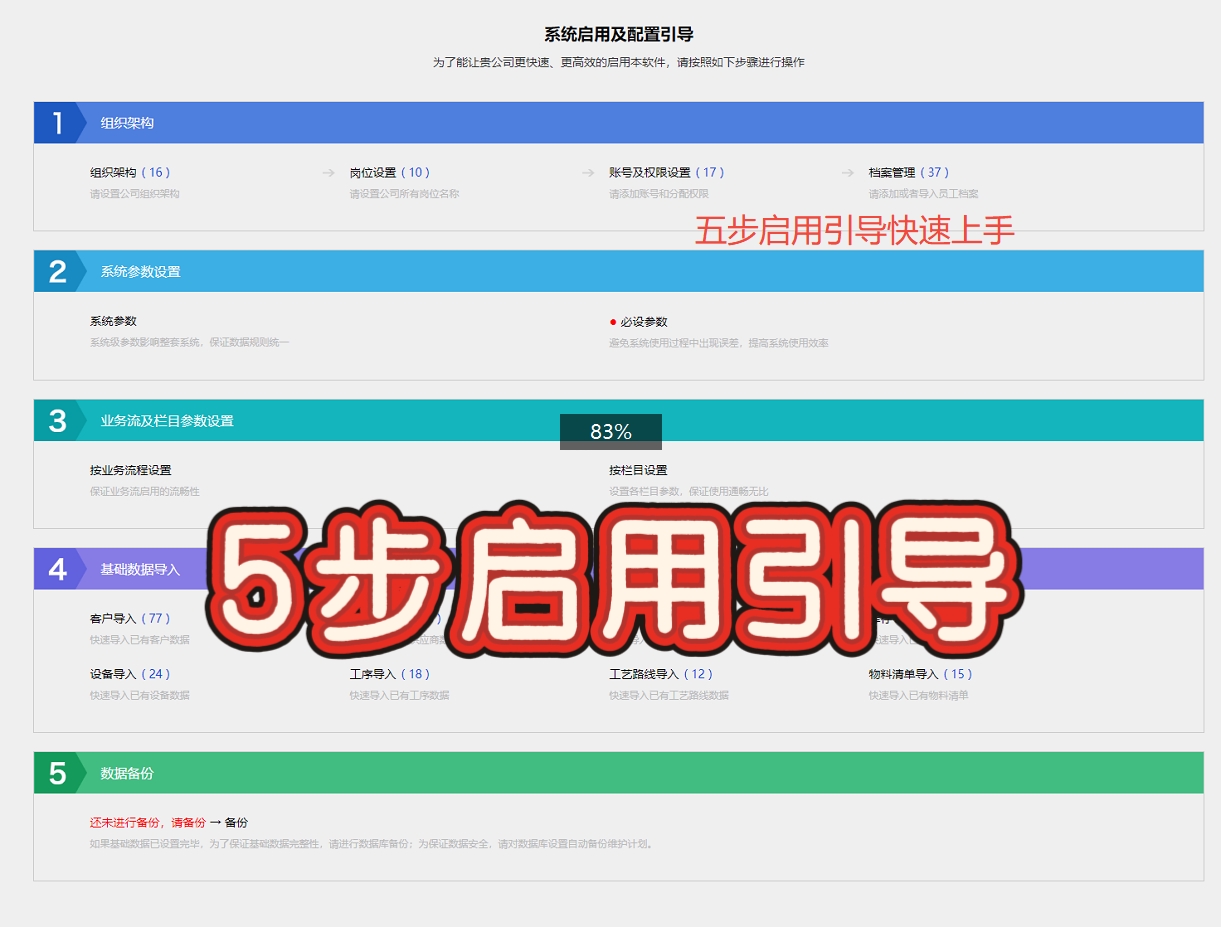1221x928 pixels.
Task: Click the description 快速导入已有工序数据
Action: pos(399,695)
